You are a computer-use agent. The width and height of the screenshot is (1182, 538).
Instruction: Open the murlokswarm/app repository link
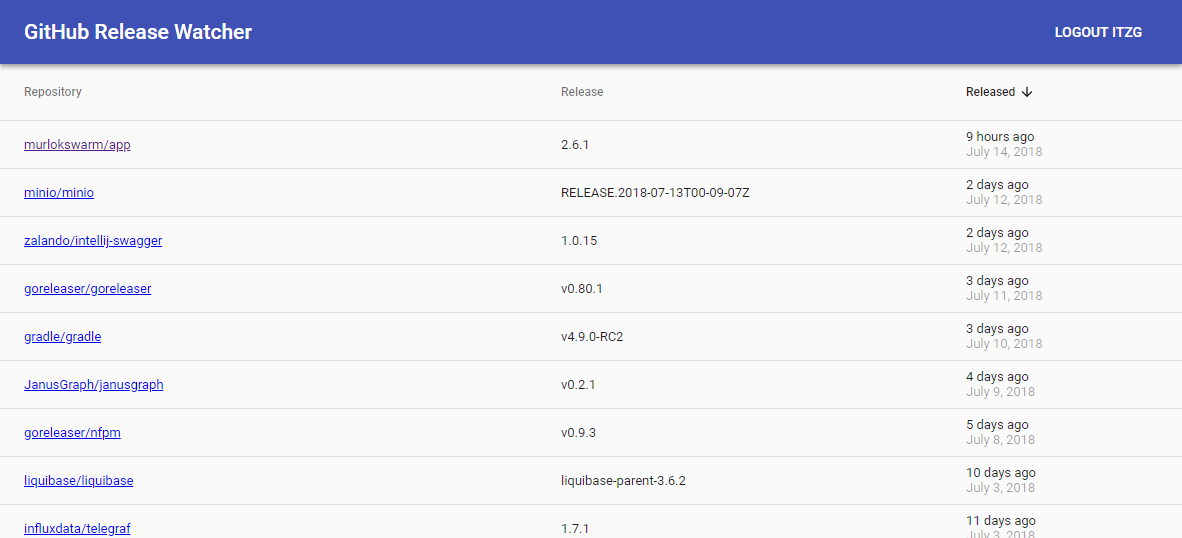(x=77, y=145)
